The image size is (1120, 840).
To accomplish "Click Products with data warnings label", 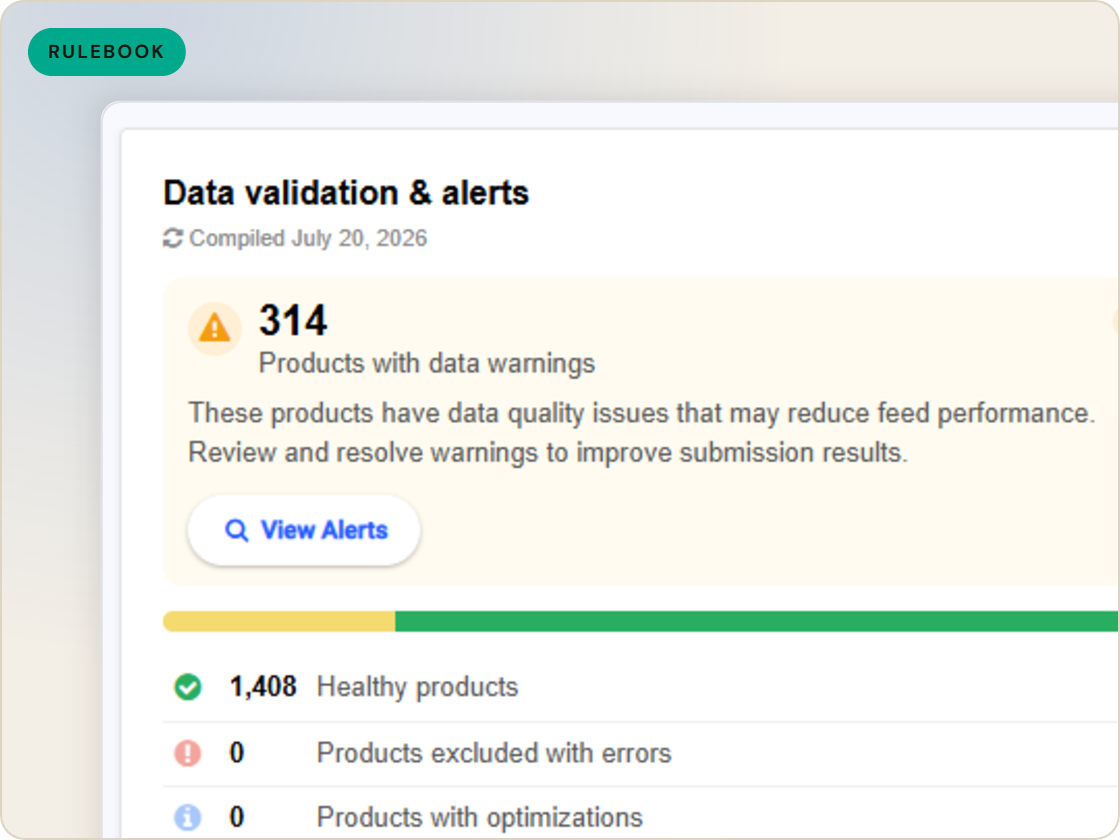I will click(x=426, y=364).
